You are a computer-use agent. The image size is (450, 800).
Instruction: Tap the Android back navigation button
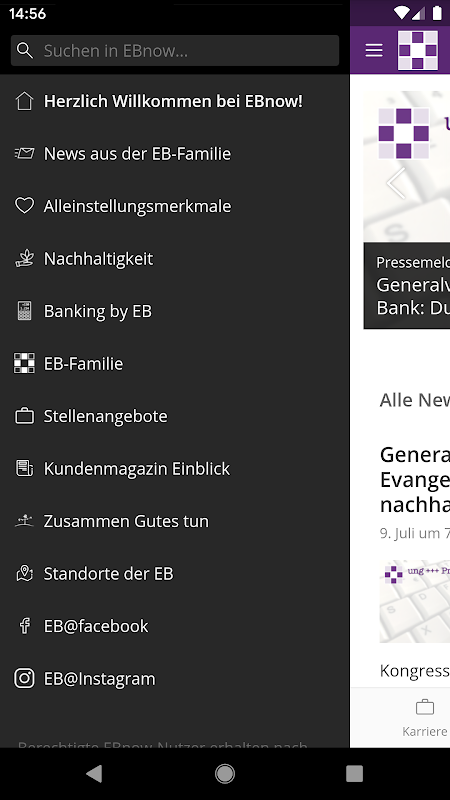[x=94, y=774]
